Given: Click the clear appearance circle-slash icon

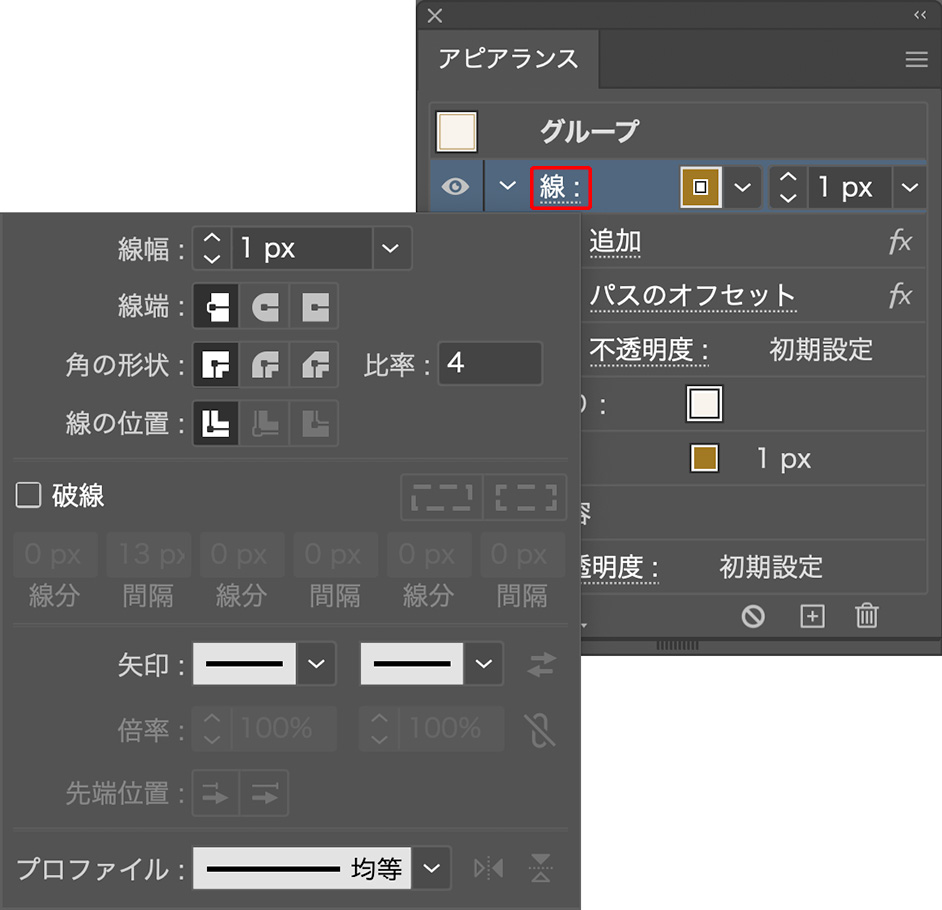Looking at the screenshot, I should (753, 616).
